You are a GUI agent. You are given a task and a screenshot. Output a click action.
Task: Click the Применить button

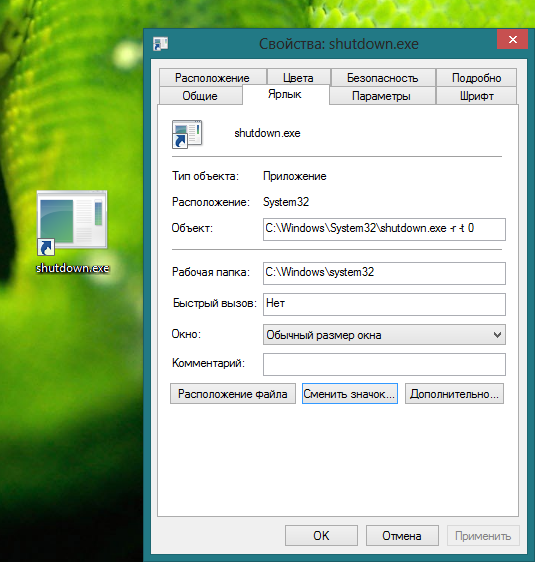[x=483, y=535]
